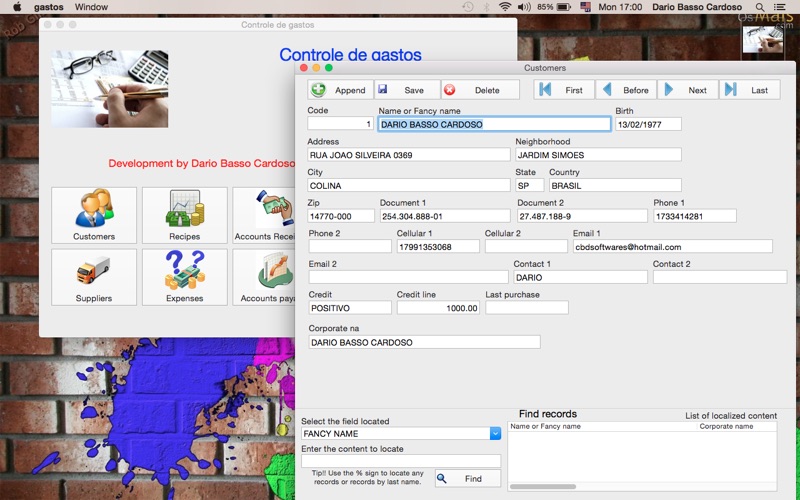Click the volume icon in menu bar
Screen dimensions: 800x500
pyautogui.click(x=524, y=7)
